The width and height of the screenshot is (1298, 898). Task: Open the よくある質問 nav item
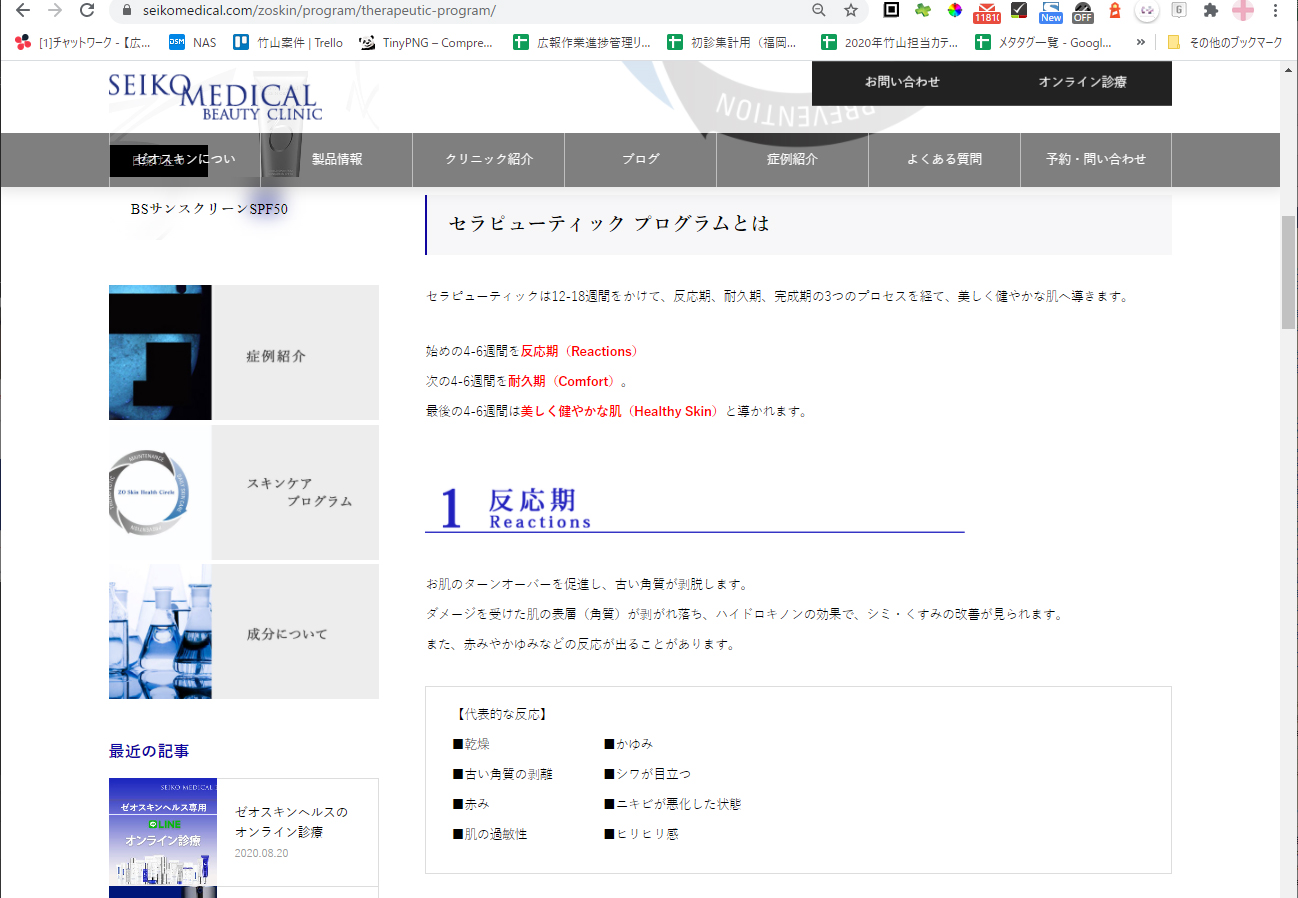click(945, 160)
